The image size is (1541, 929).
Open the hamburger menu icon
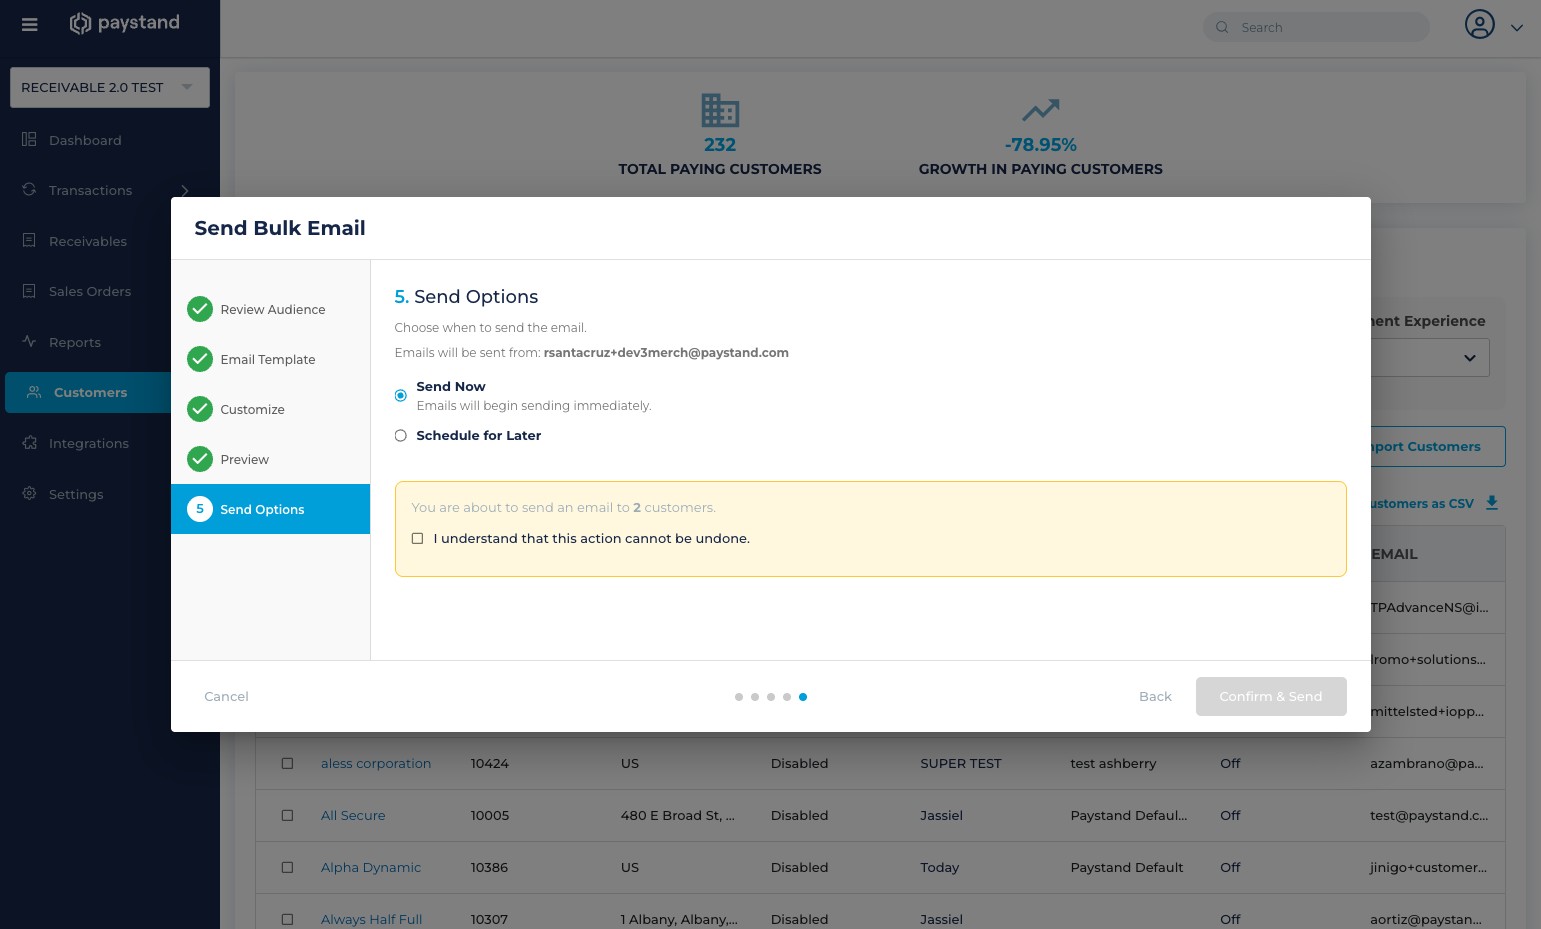[x=30, y=24]
